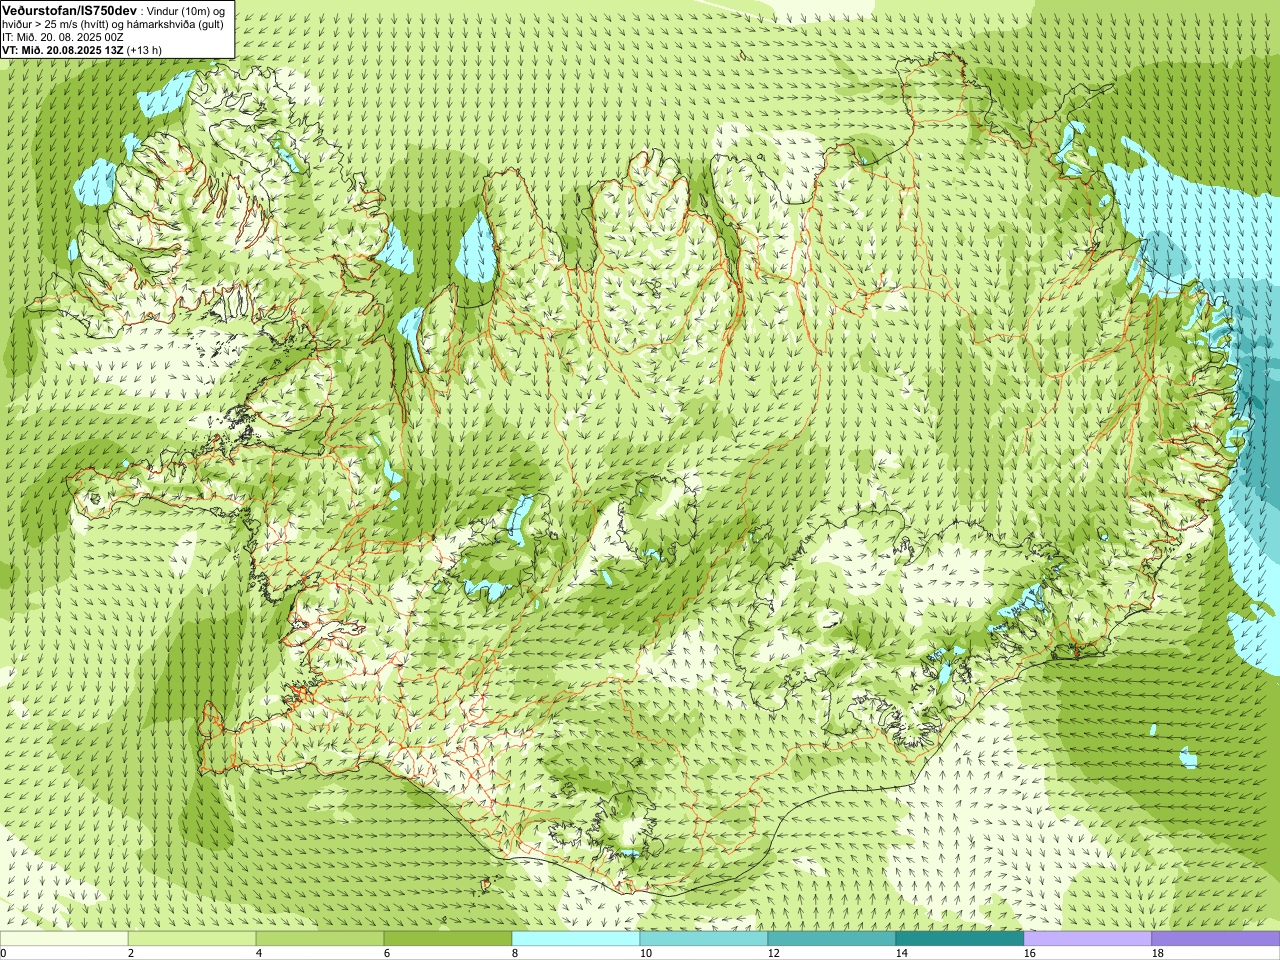Click the 'Vindur (10m) og' text
Image resolution: width=1280 pixels, height=960 pixels.
(186, 10)
